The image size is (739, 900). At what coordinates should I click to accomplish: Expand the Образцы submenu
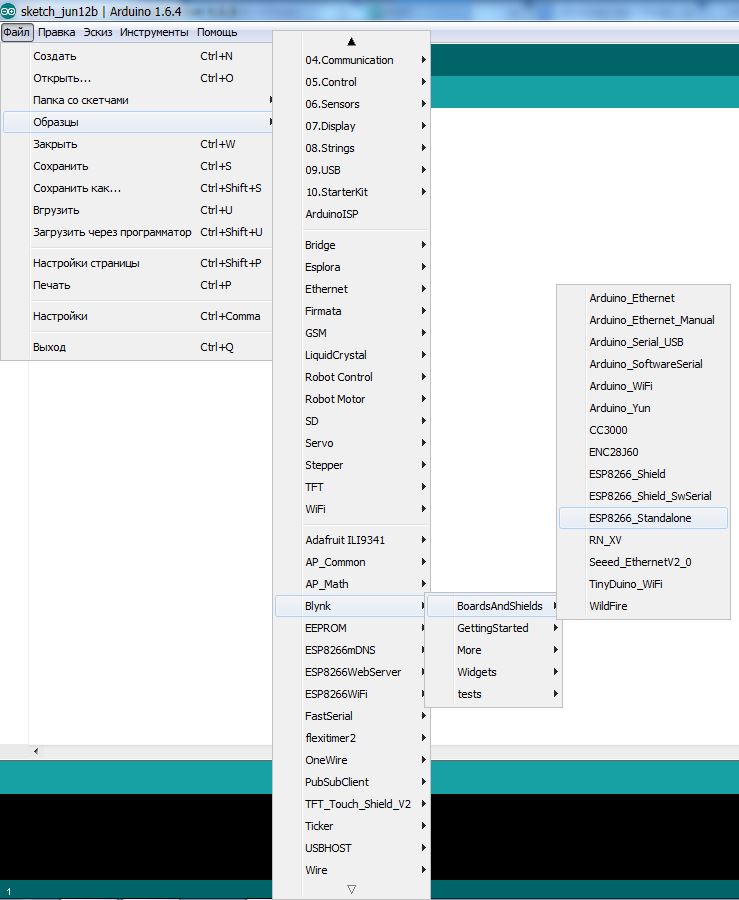click(137, 122)
